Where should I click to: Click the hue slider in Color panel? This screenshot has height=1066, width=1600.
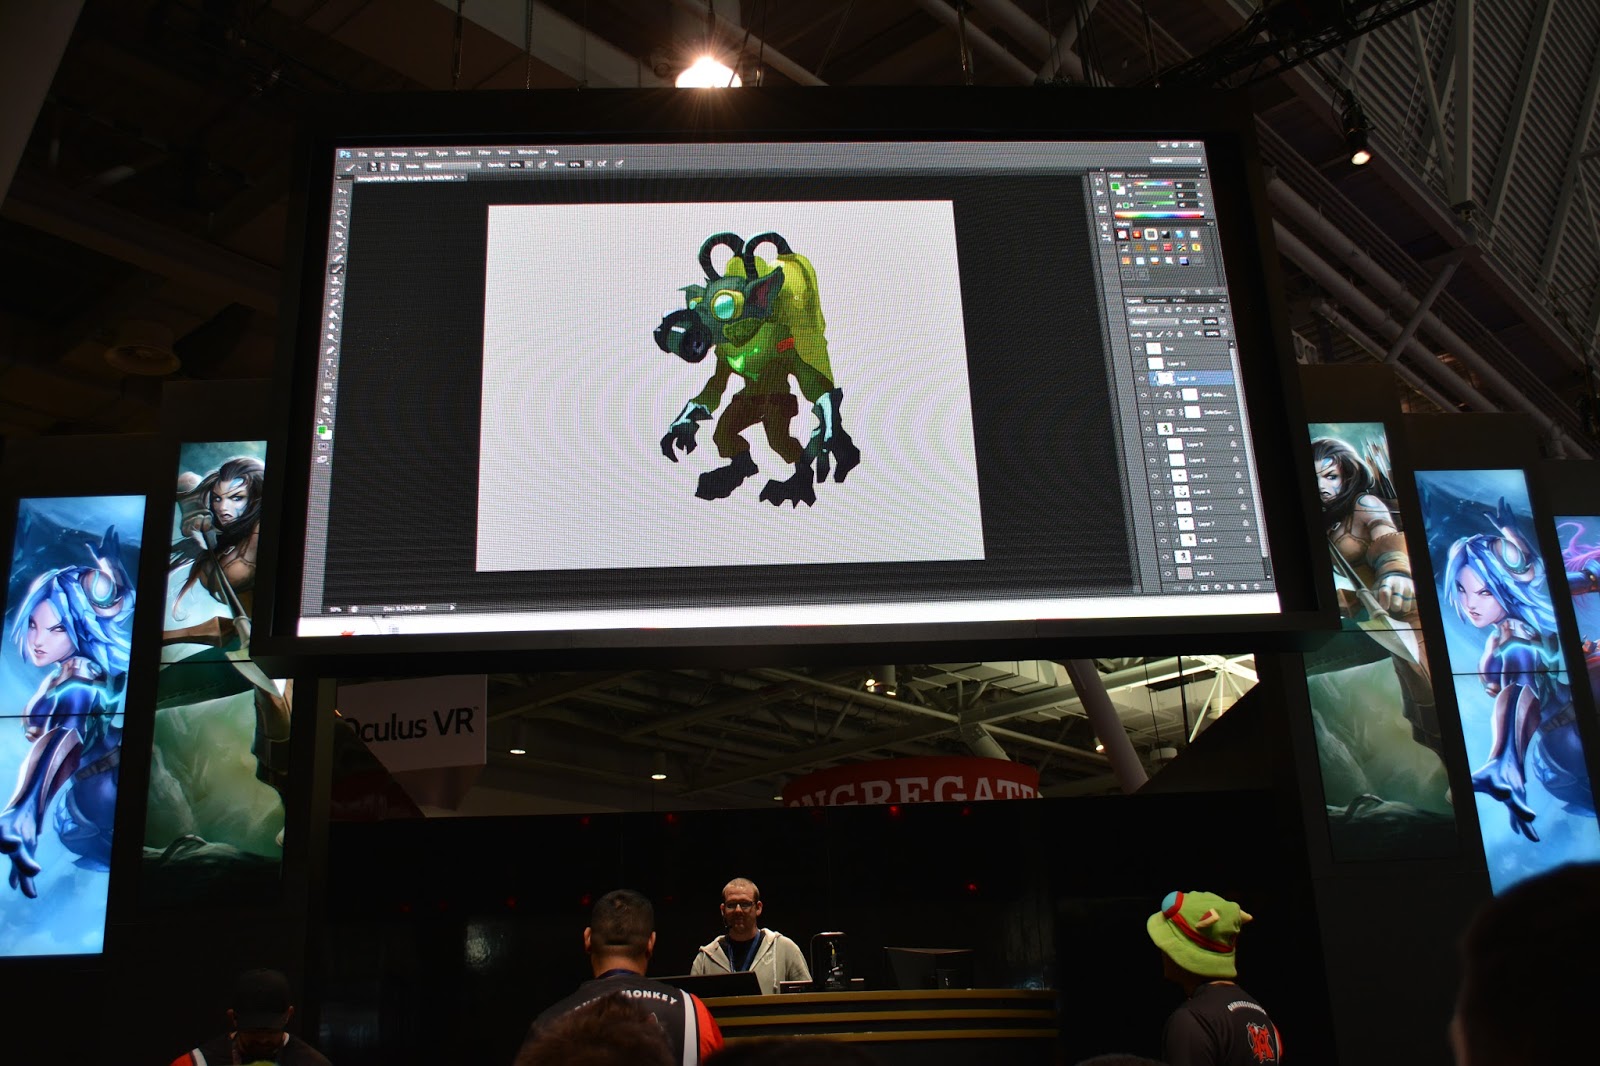click(1154, 184)
